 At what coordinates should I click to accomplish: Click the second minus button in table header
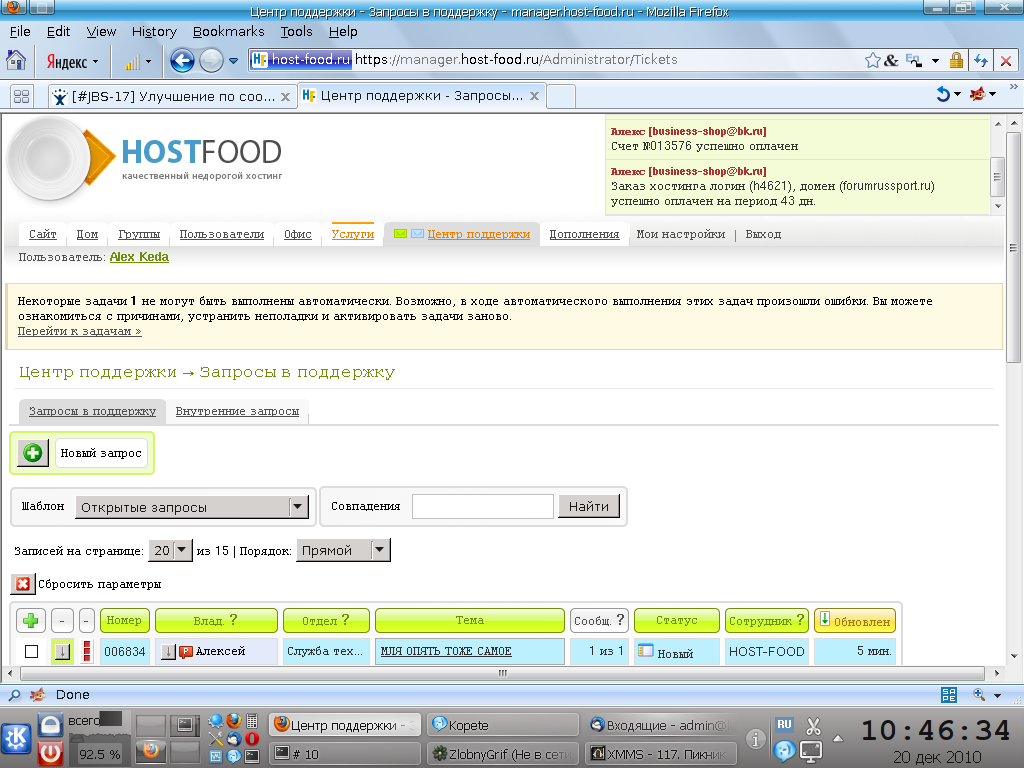click(86, 620)
